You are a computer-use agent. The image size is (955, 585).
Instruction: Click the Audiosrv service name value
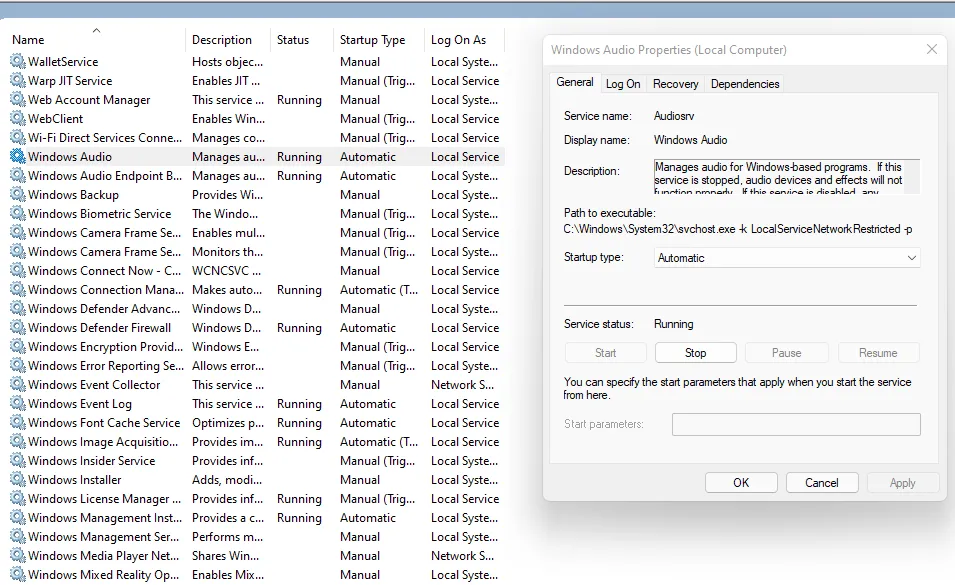point(674,116)
